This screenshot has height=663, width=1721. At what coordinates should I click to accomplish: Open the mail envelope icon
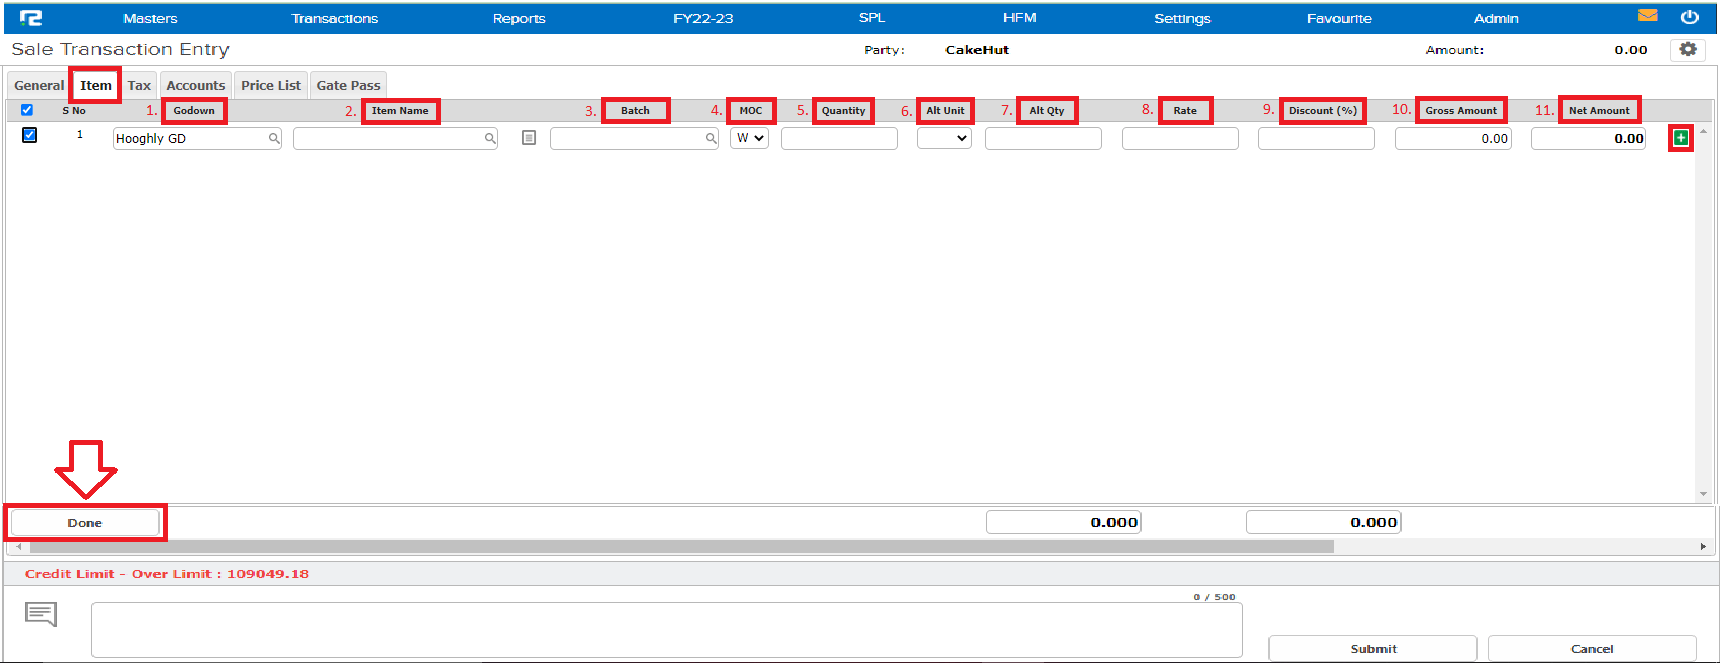coord(1647,16)
